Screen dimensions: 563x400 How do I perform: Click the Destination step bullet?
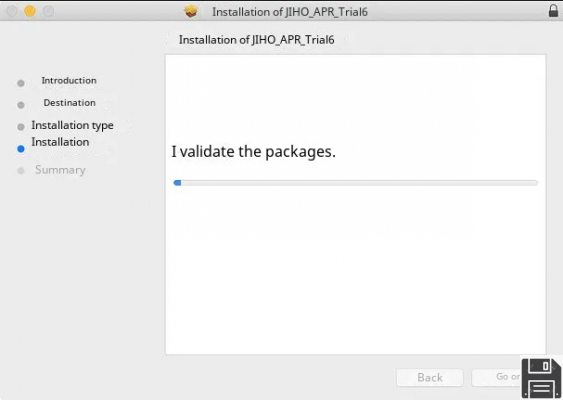click(x=21, y=105)
